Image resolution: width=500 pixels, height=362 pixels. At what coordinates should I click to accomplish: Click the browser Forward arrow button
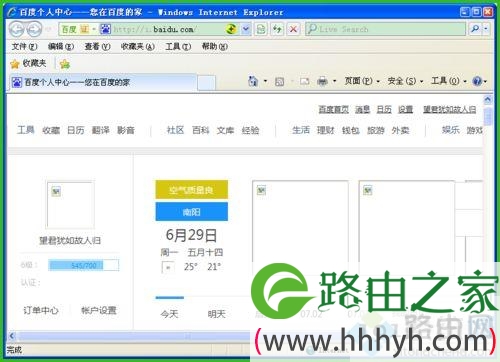pyautogui.click(x=34, y=30)
